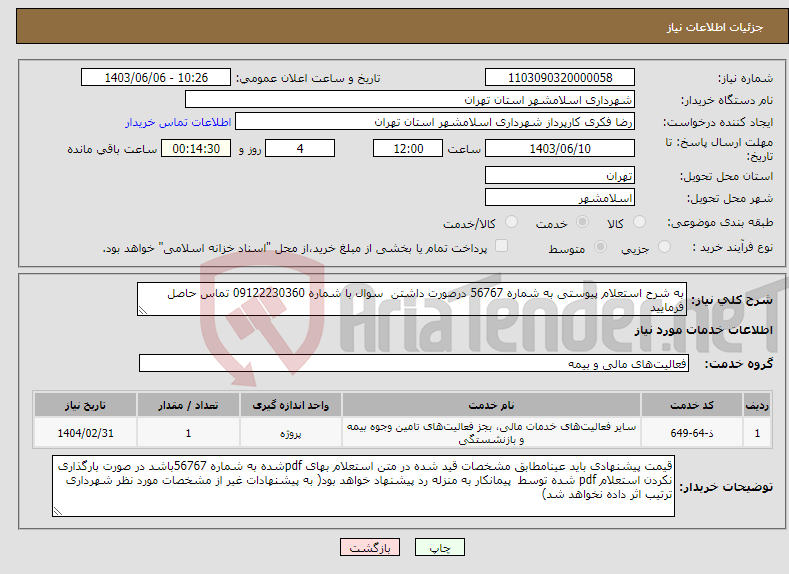Click the شرح کلی نیاز description textarea

[412, 299]
